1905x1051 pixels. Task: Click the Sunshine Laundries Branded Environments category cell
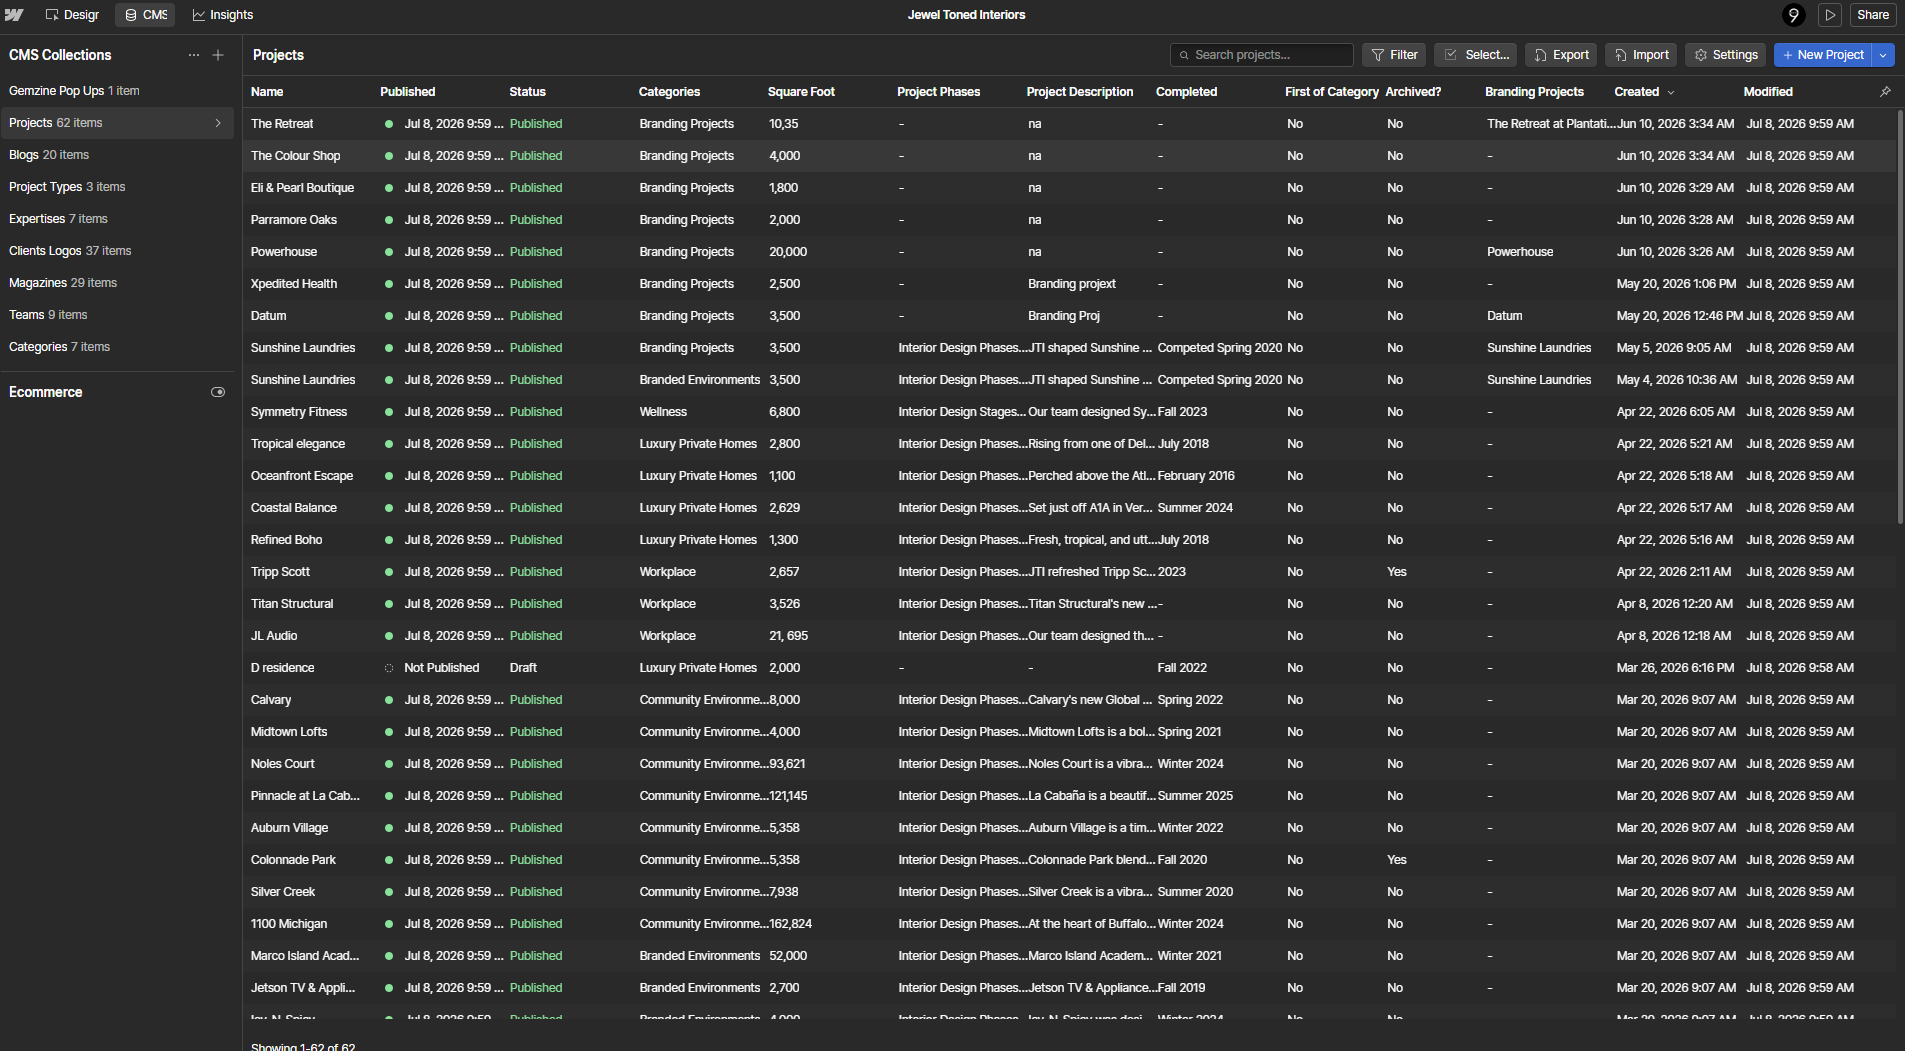(x=700, y=380)
